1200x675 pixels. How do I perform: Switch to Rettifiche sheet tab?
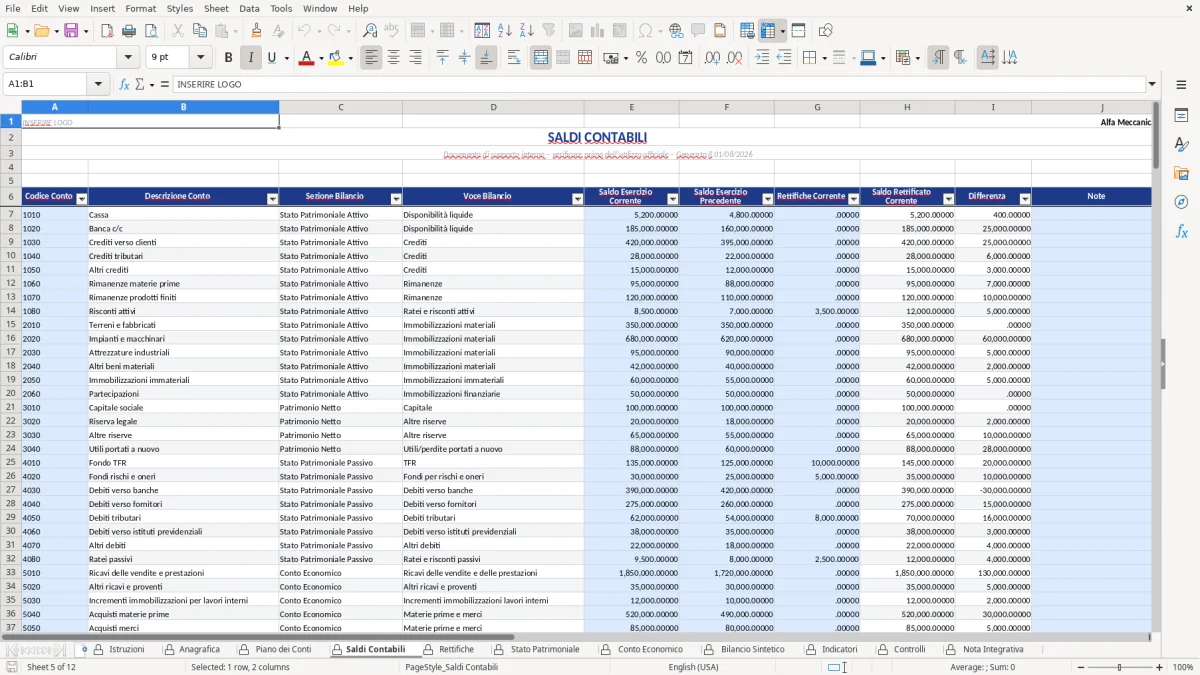(x=456, y=649)
